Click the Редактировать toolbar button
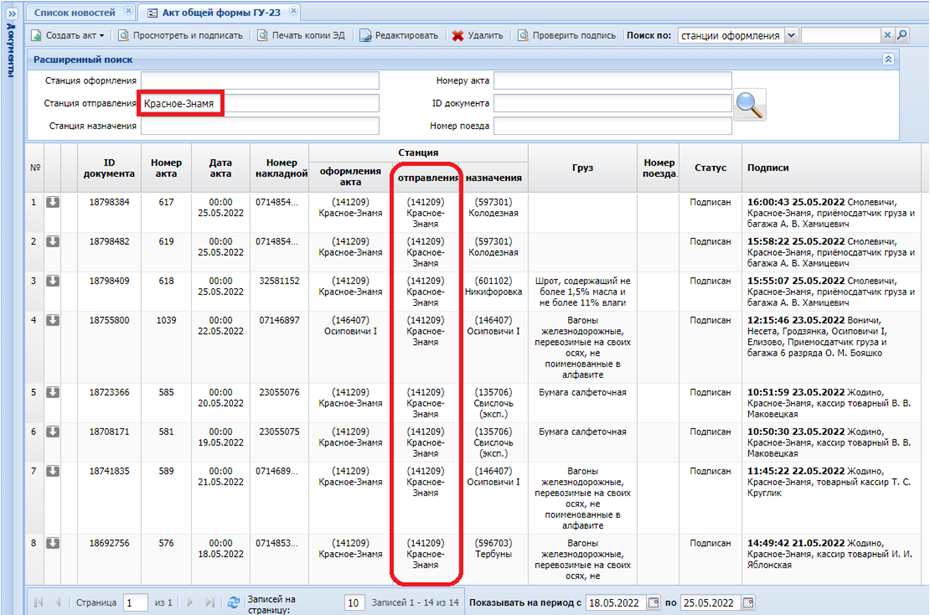The height and width of the screenshot is (615, 930). click(x=400, y=36)
